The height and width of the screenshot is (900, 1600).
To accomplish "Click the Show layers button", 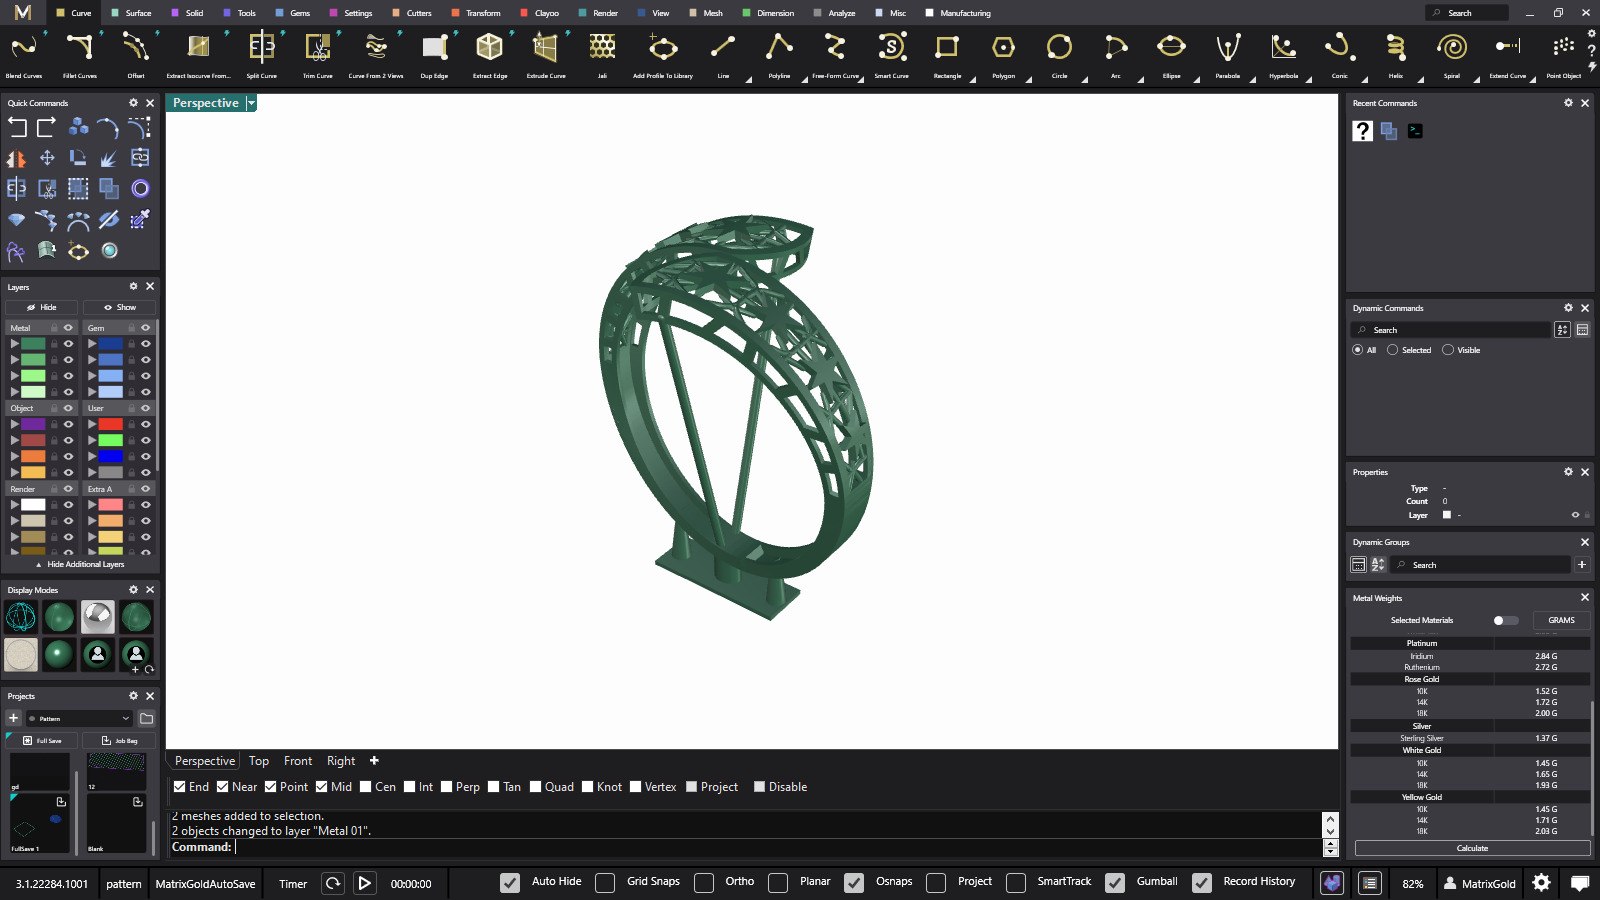I will click(x=119, y=307).
